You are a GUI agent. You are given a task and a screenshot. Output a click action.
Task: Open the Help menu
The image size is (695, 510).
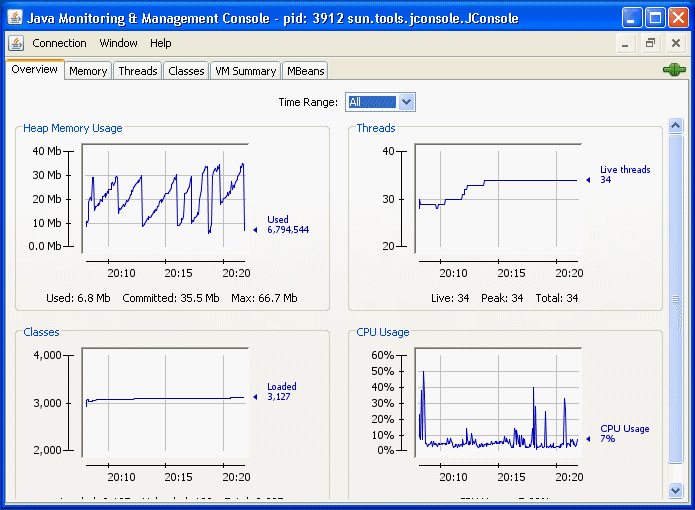pyautogui.click(x=161, y=43)
